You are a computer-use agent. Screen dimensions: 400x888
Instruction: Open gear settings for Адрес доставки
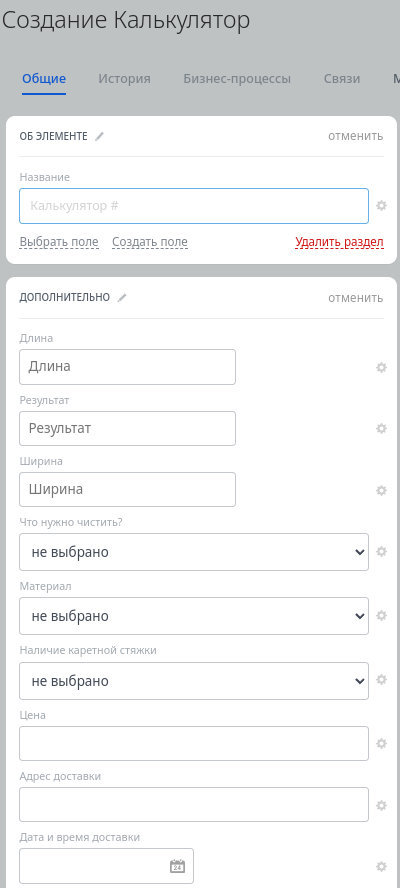[x=381, y=805]
